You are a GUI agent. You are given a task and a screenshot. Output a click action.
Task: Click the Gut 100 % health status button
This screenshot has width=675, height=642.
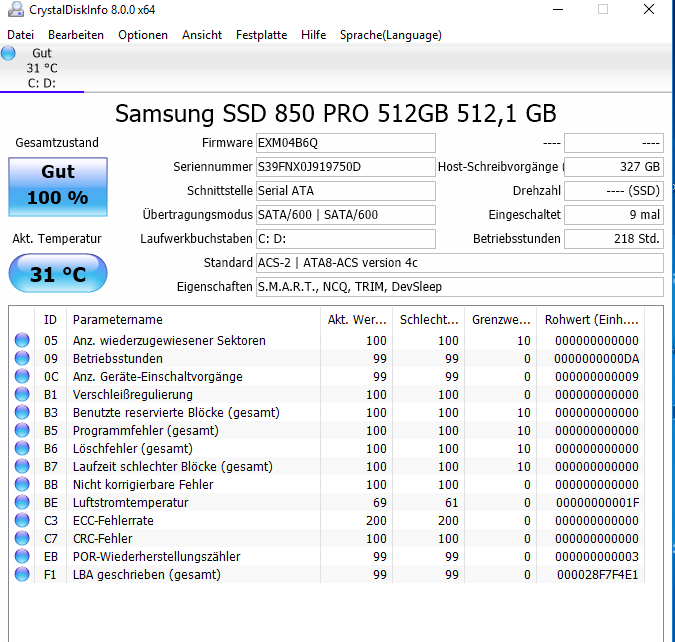pos(58,186)
